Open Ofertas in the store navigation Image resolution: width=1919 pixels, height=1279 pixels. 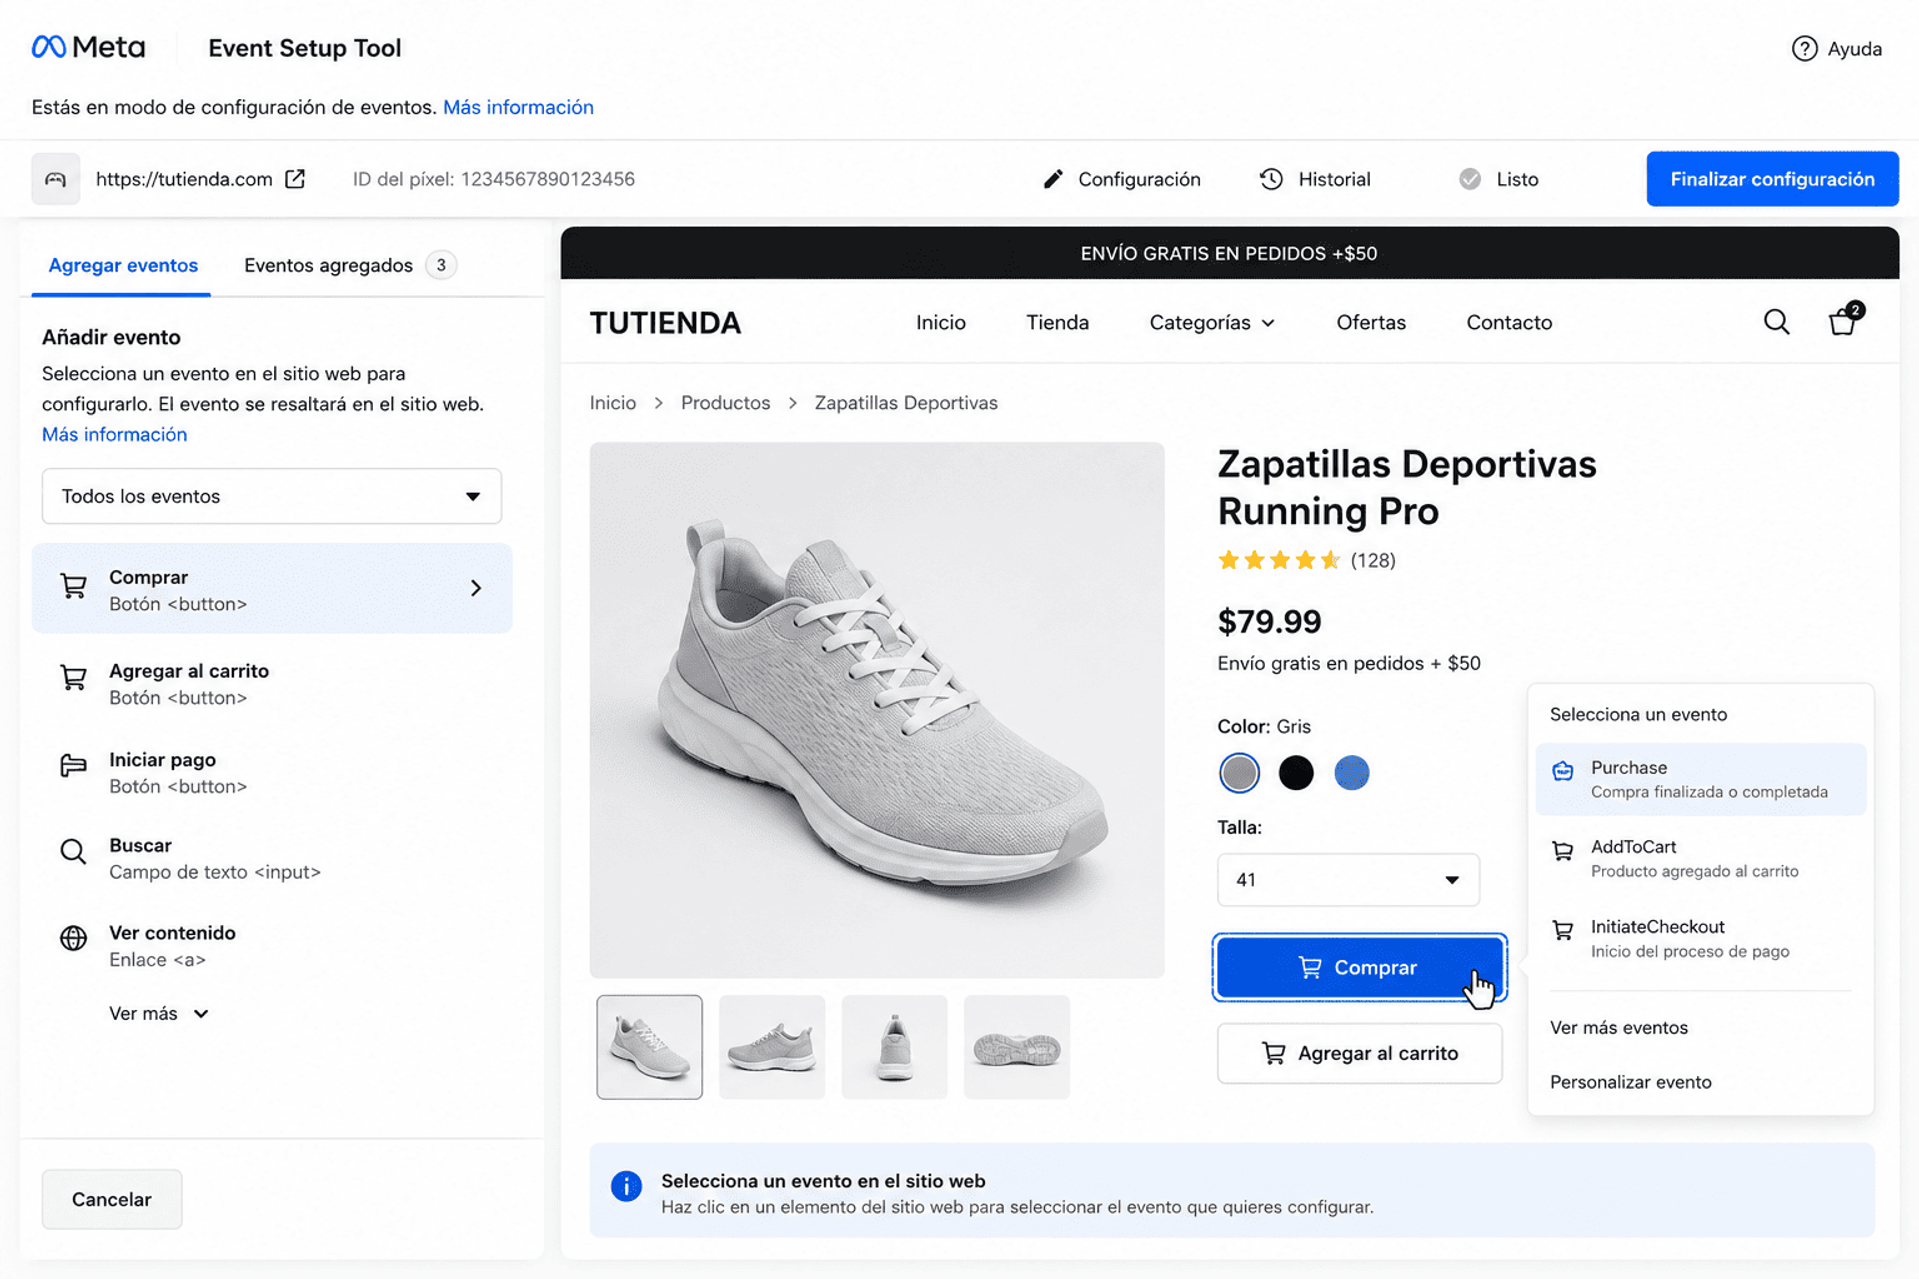point(1370,322)
